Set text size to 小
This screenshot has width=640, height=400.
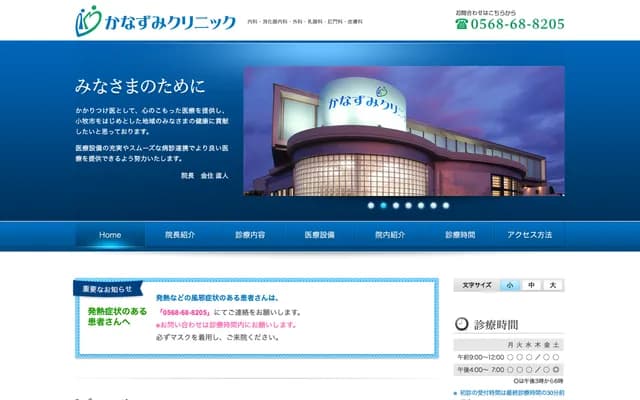pos(510,285)
